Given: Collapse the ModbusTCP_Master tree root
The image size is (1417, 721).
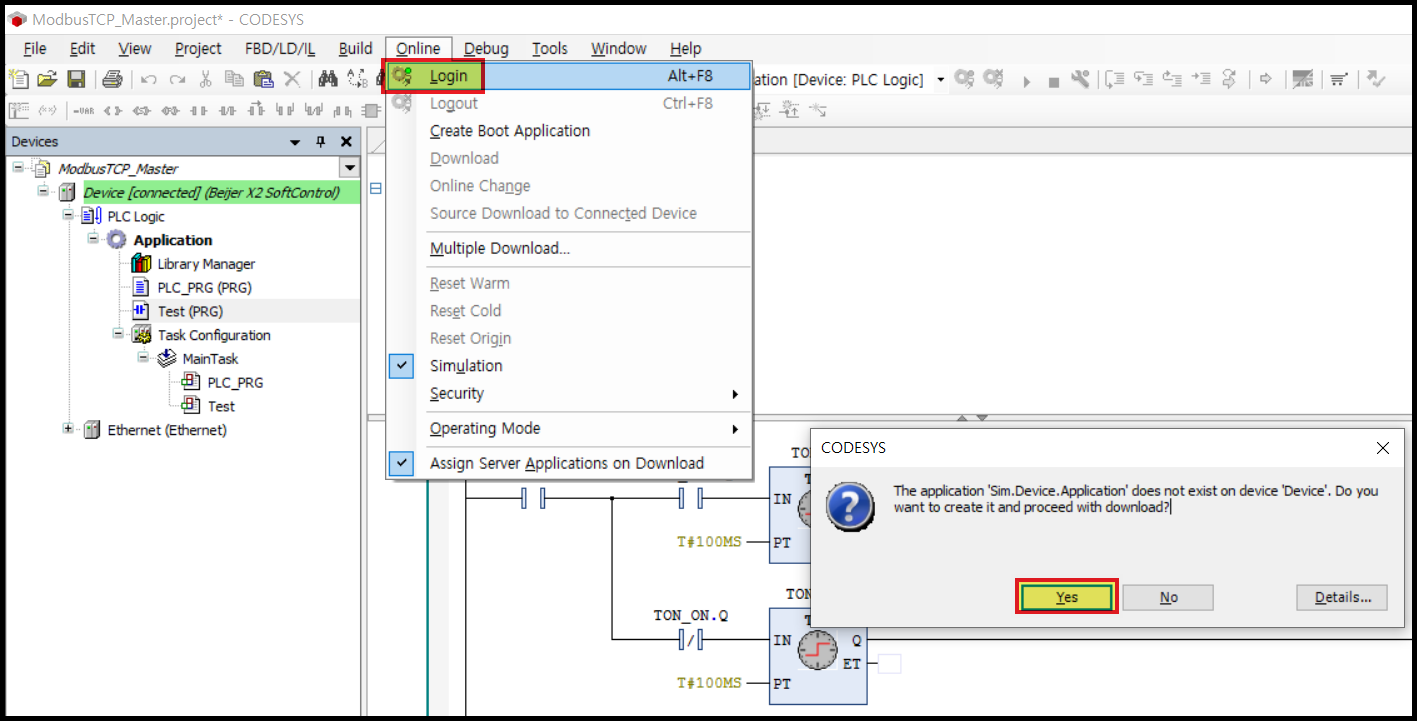Looking at the screenshot, I should click(x=18, y=167).
